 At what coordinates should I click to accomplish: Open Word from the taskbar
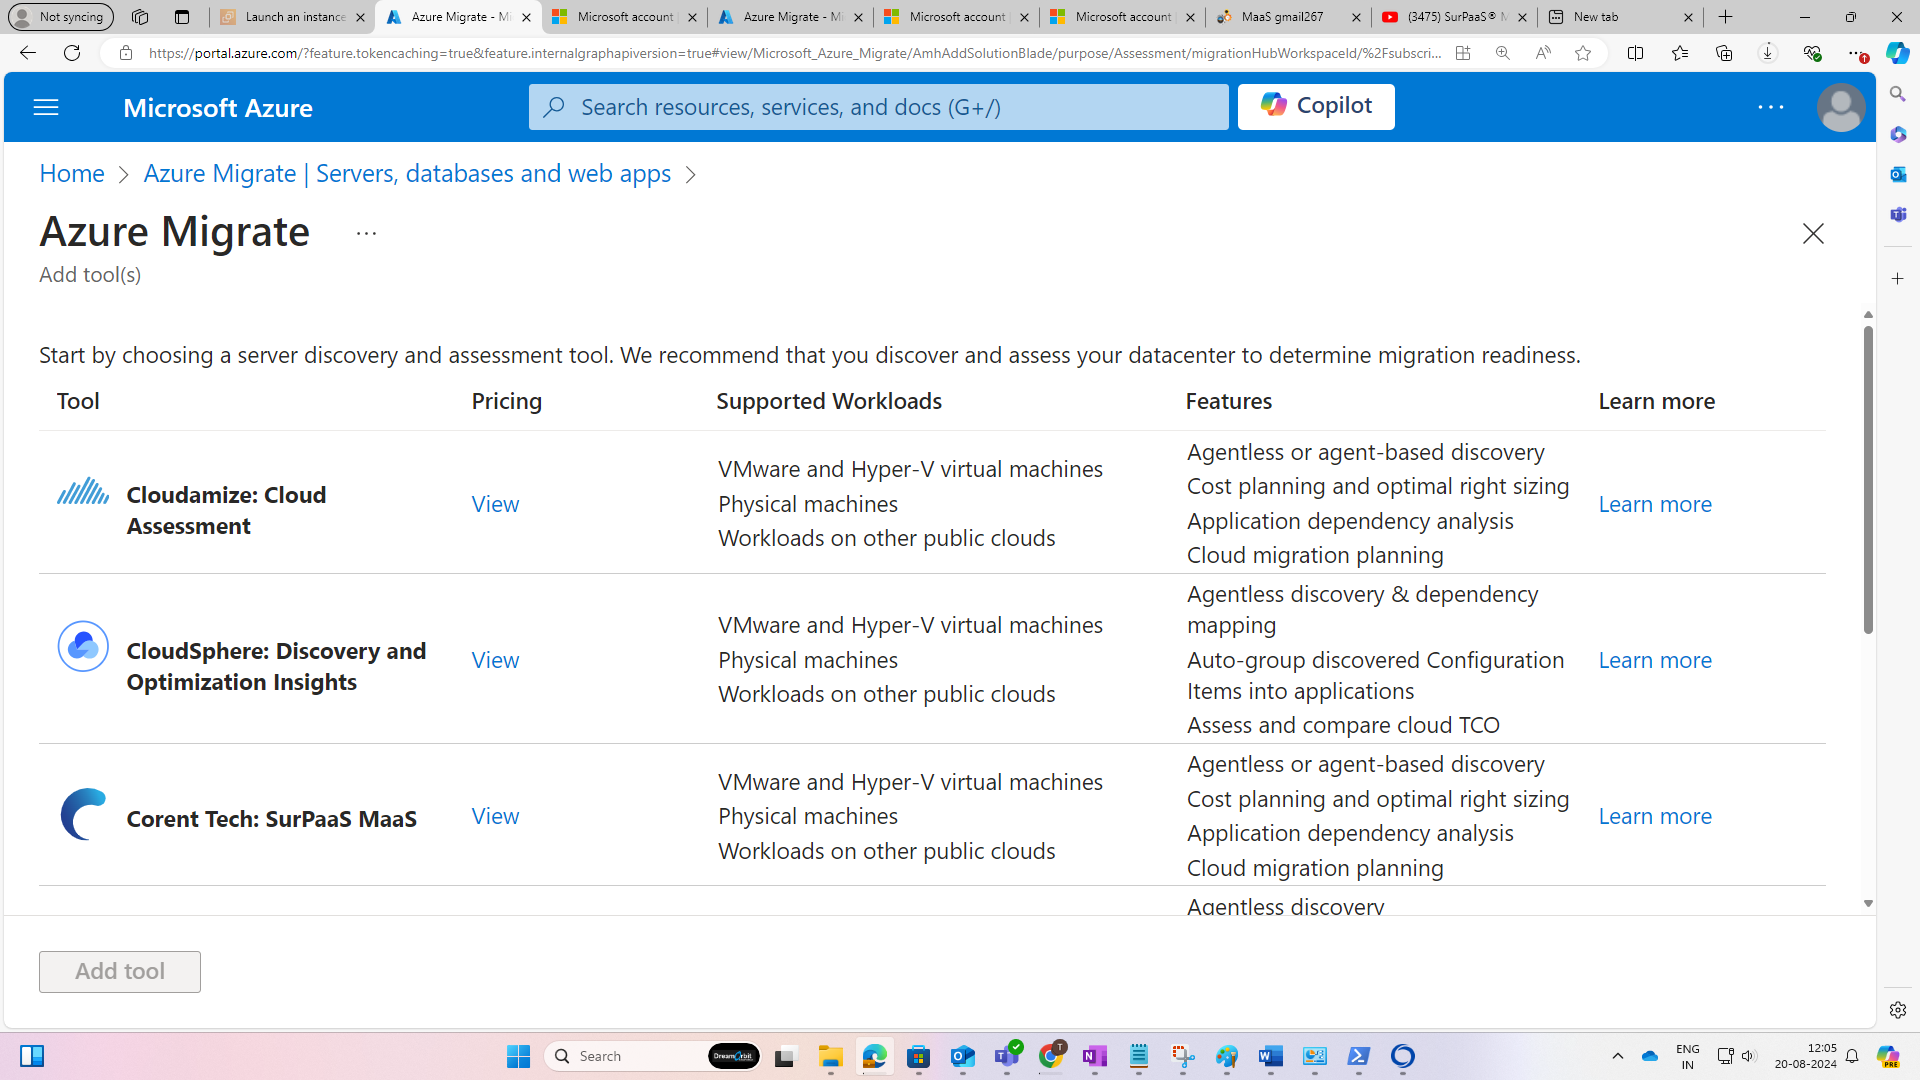pyautogui.click(x=1270, y=1056)
